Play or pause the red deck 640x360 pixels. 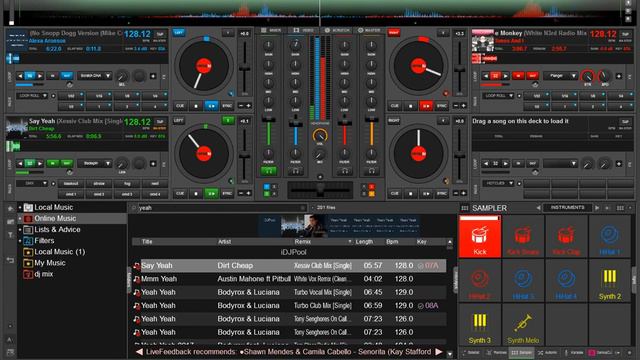click(426, 106)
